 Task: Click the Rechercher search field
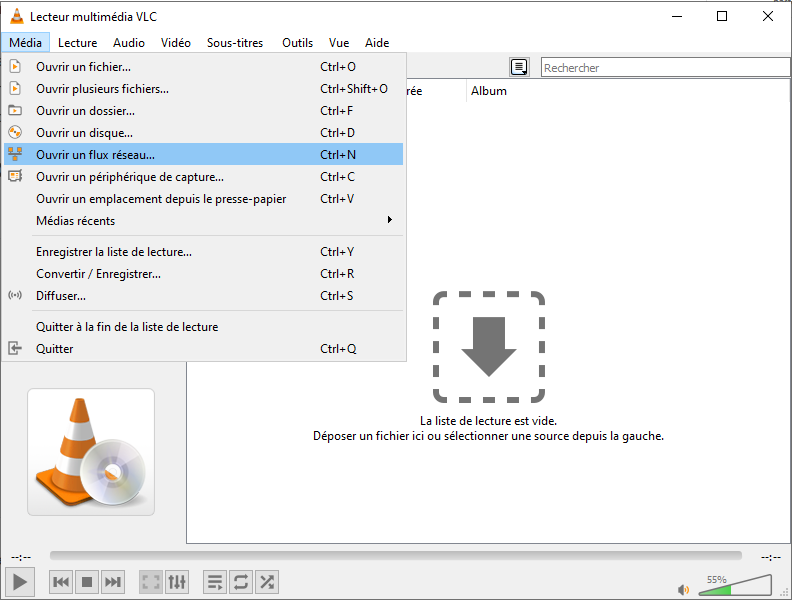(665, 67)
